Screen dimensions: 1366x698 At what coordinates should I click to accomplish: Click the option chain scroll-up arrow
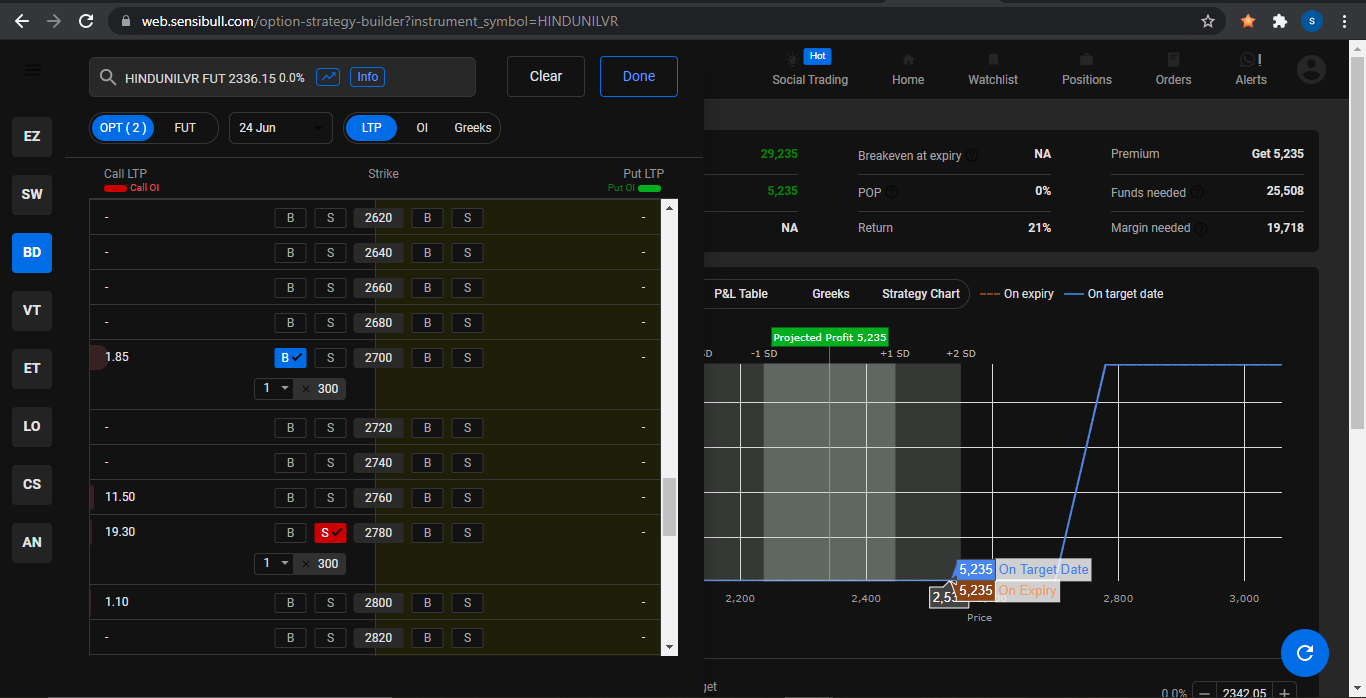tap(670, 207)
